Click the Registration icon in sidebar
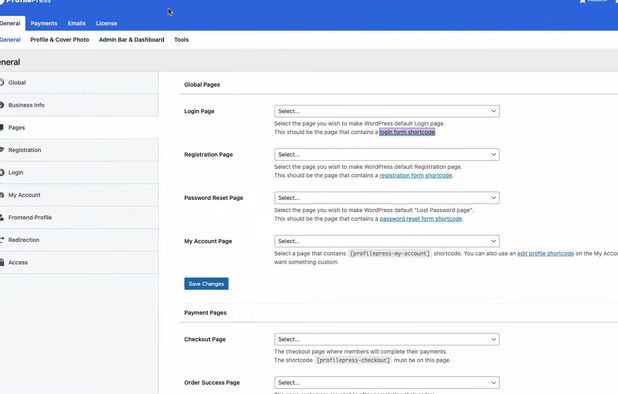The width and height of the screenshot is (618, 394). tap(2, 150)
